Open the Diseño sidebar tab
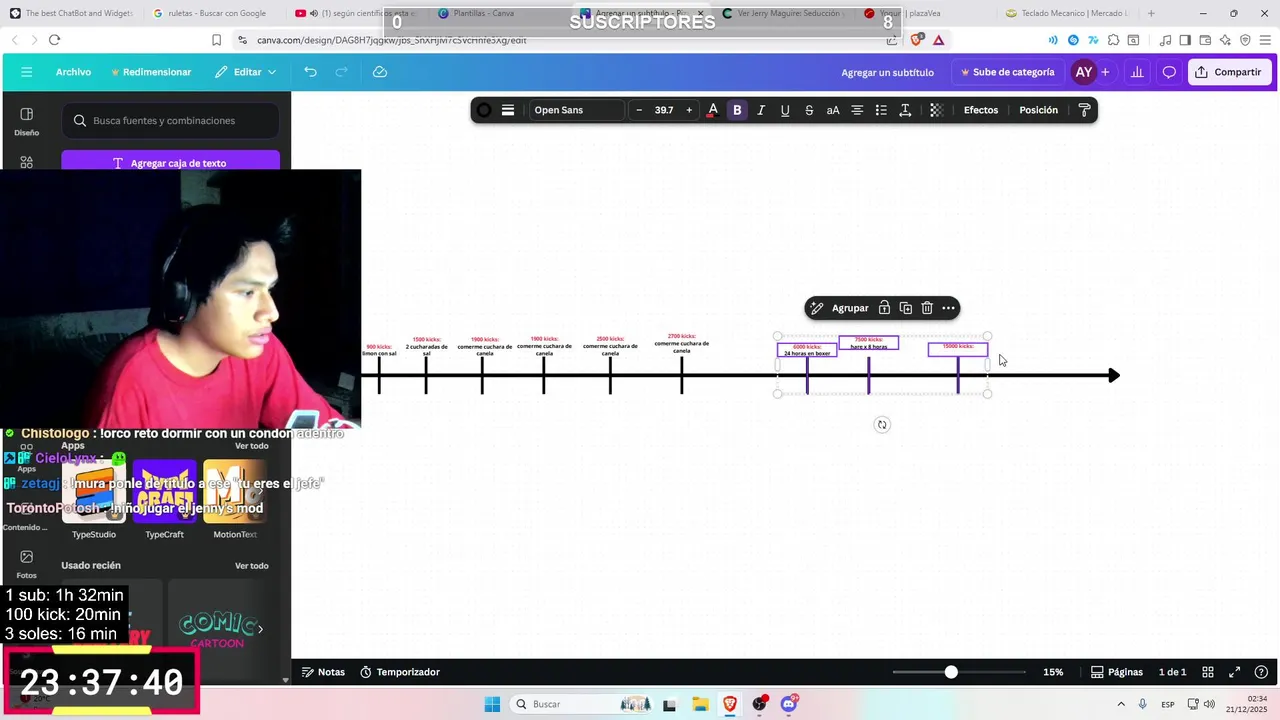Viewport: 1280px width, 720px height. pos(26,121)
